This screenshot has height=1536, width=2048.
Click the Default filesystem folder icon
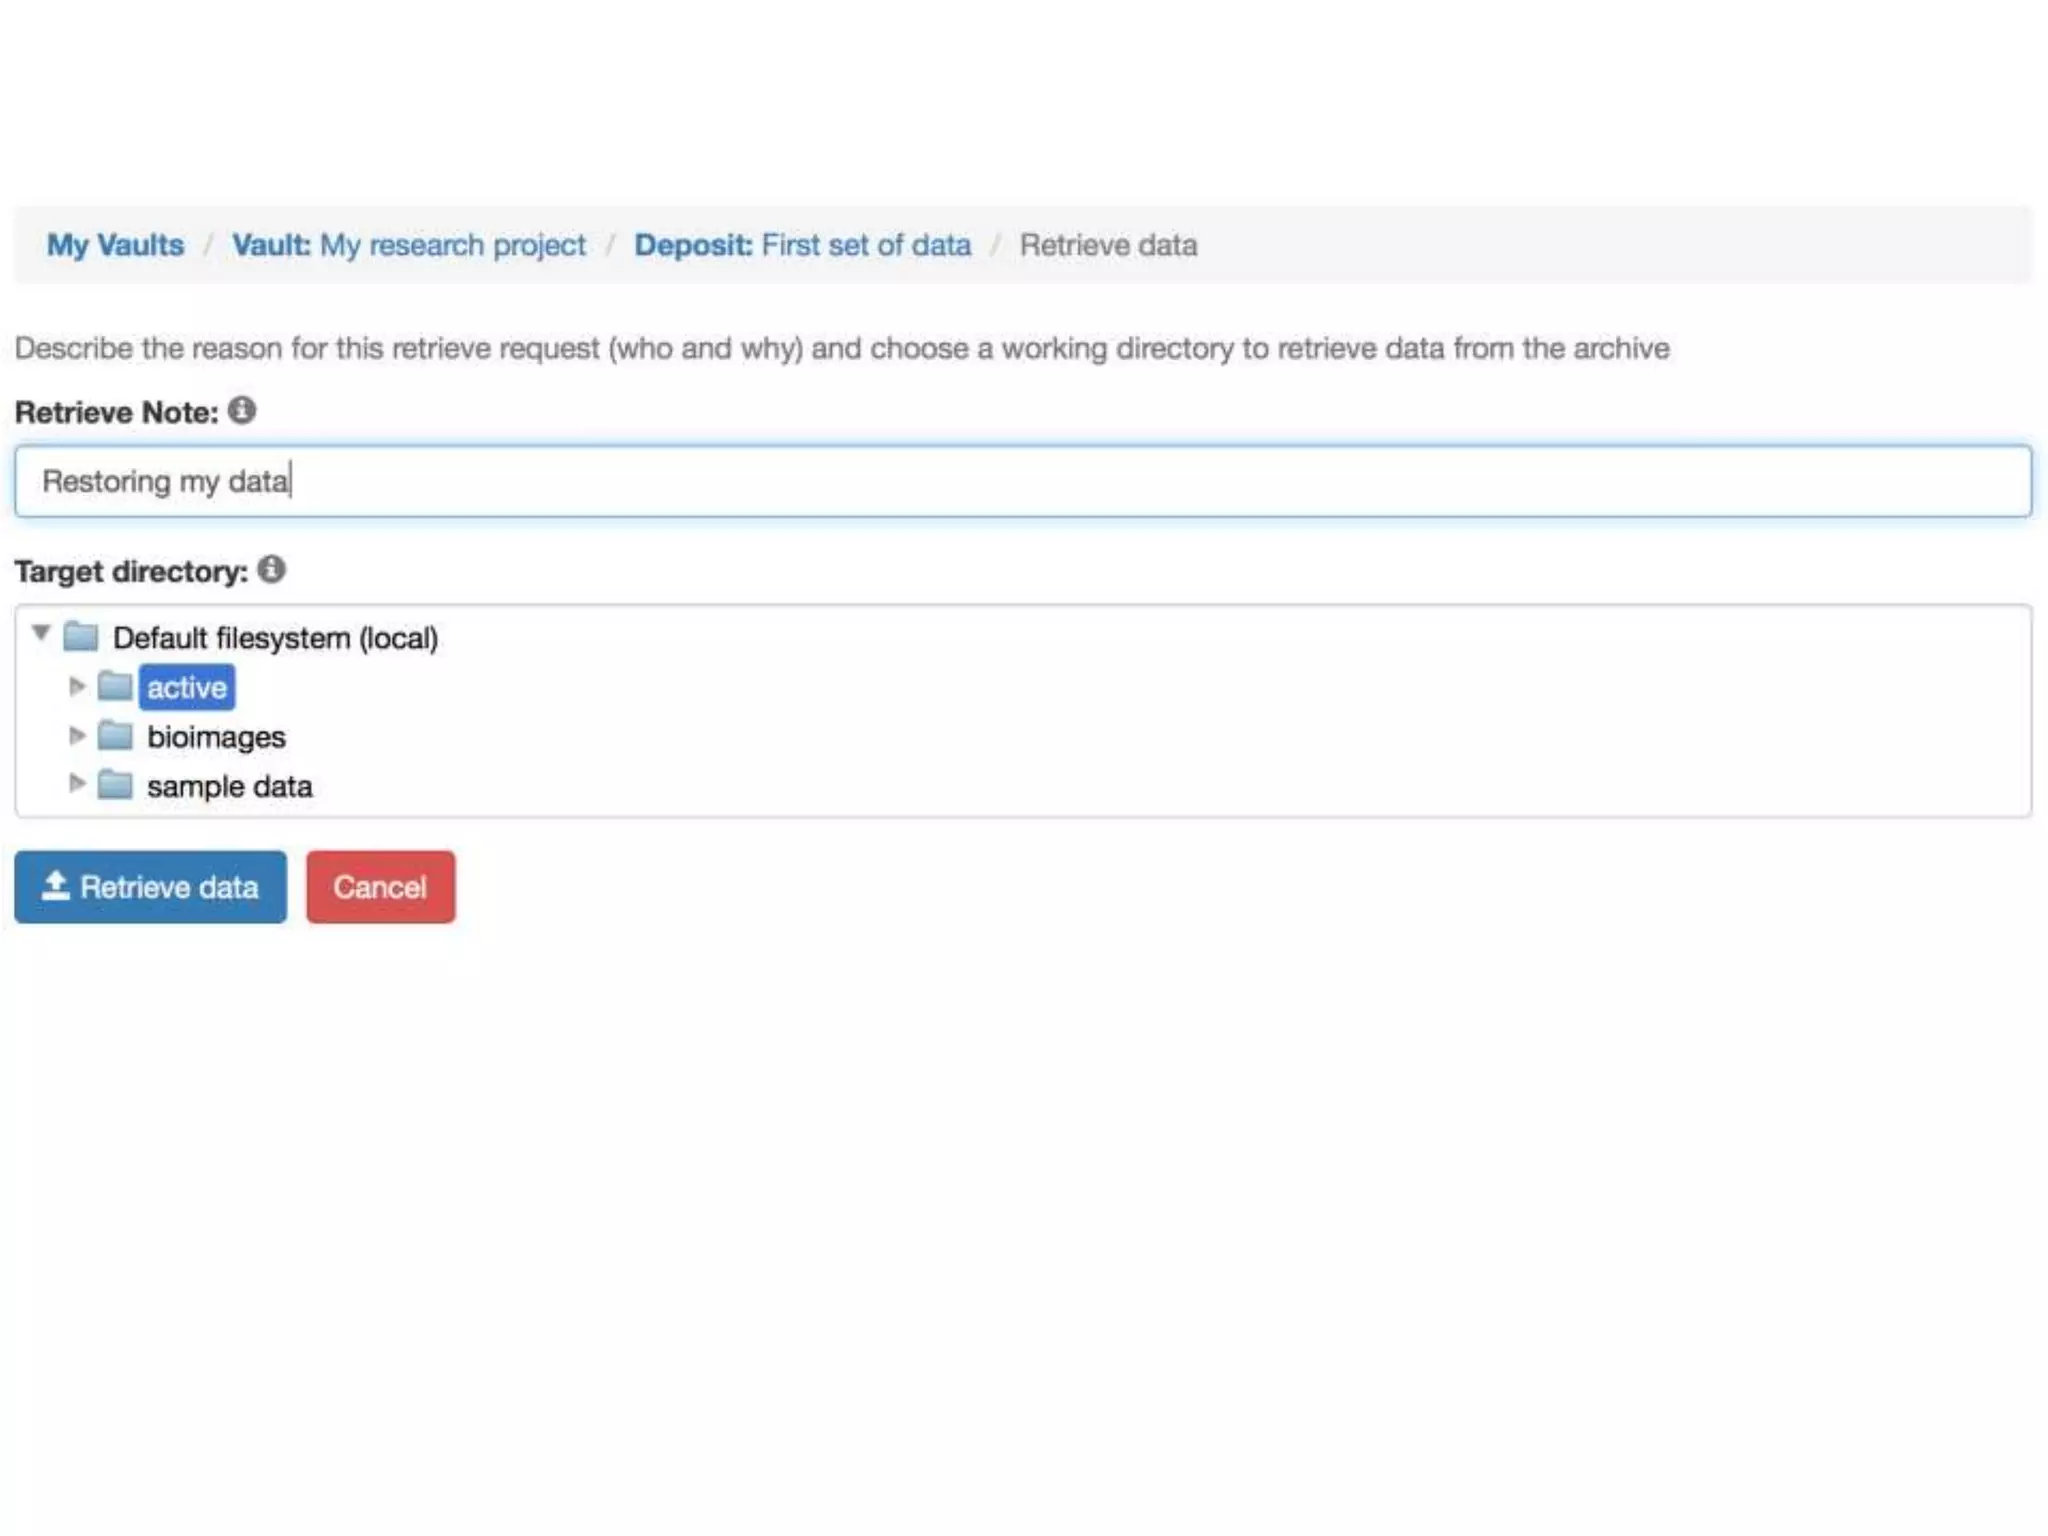pos(81,636)
